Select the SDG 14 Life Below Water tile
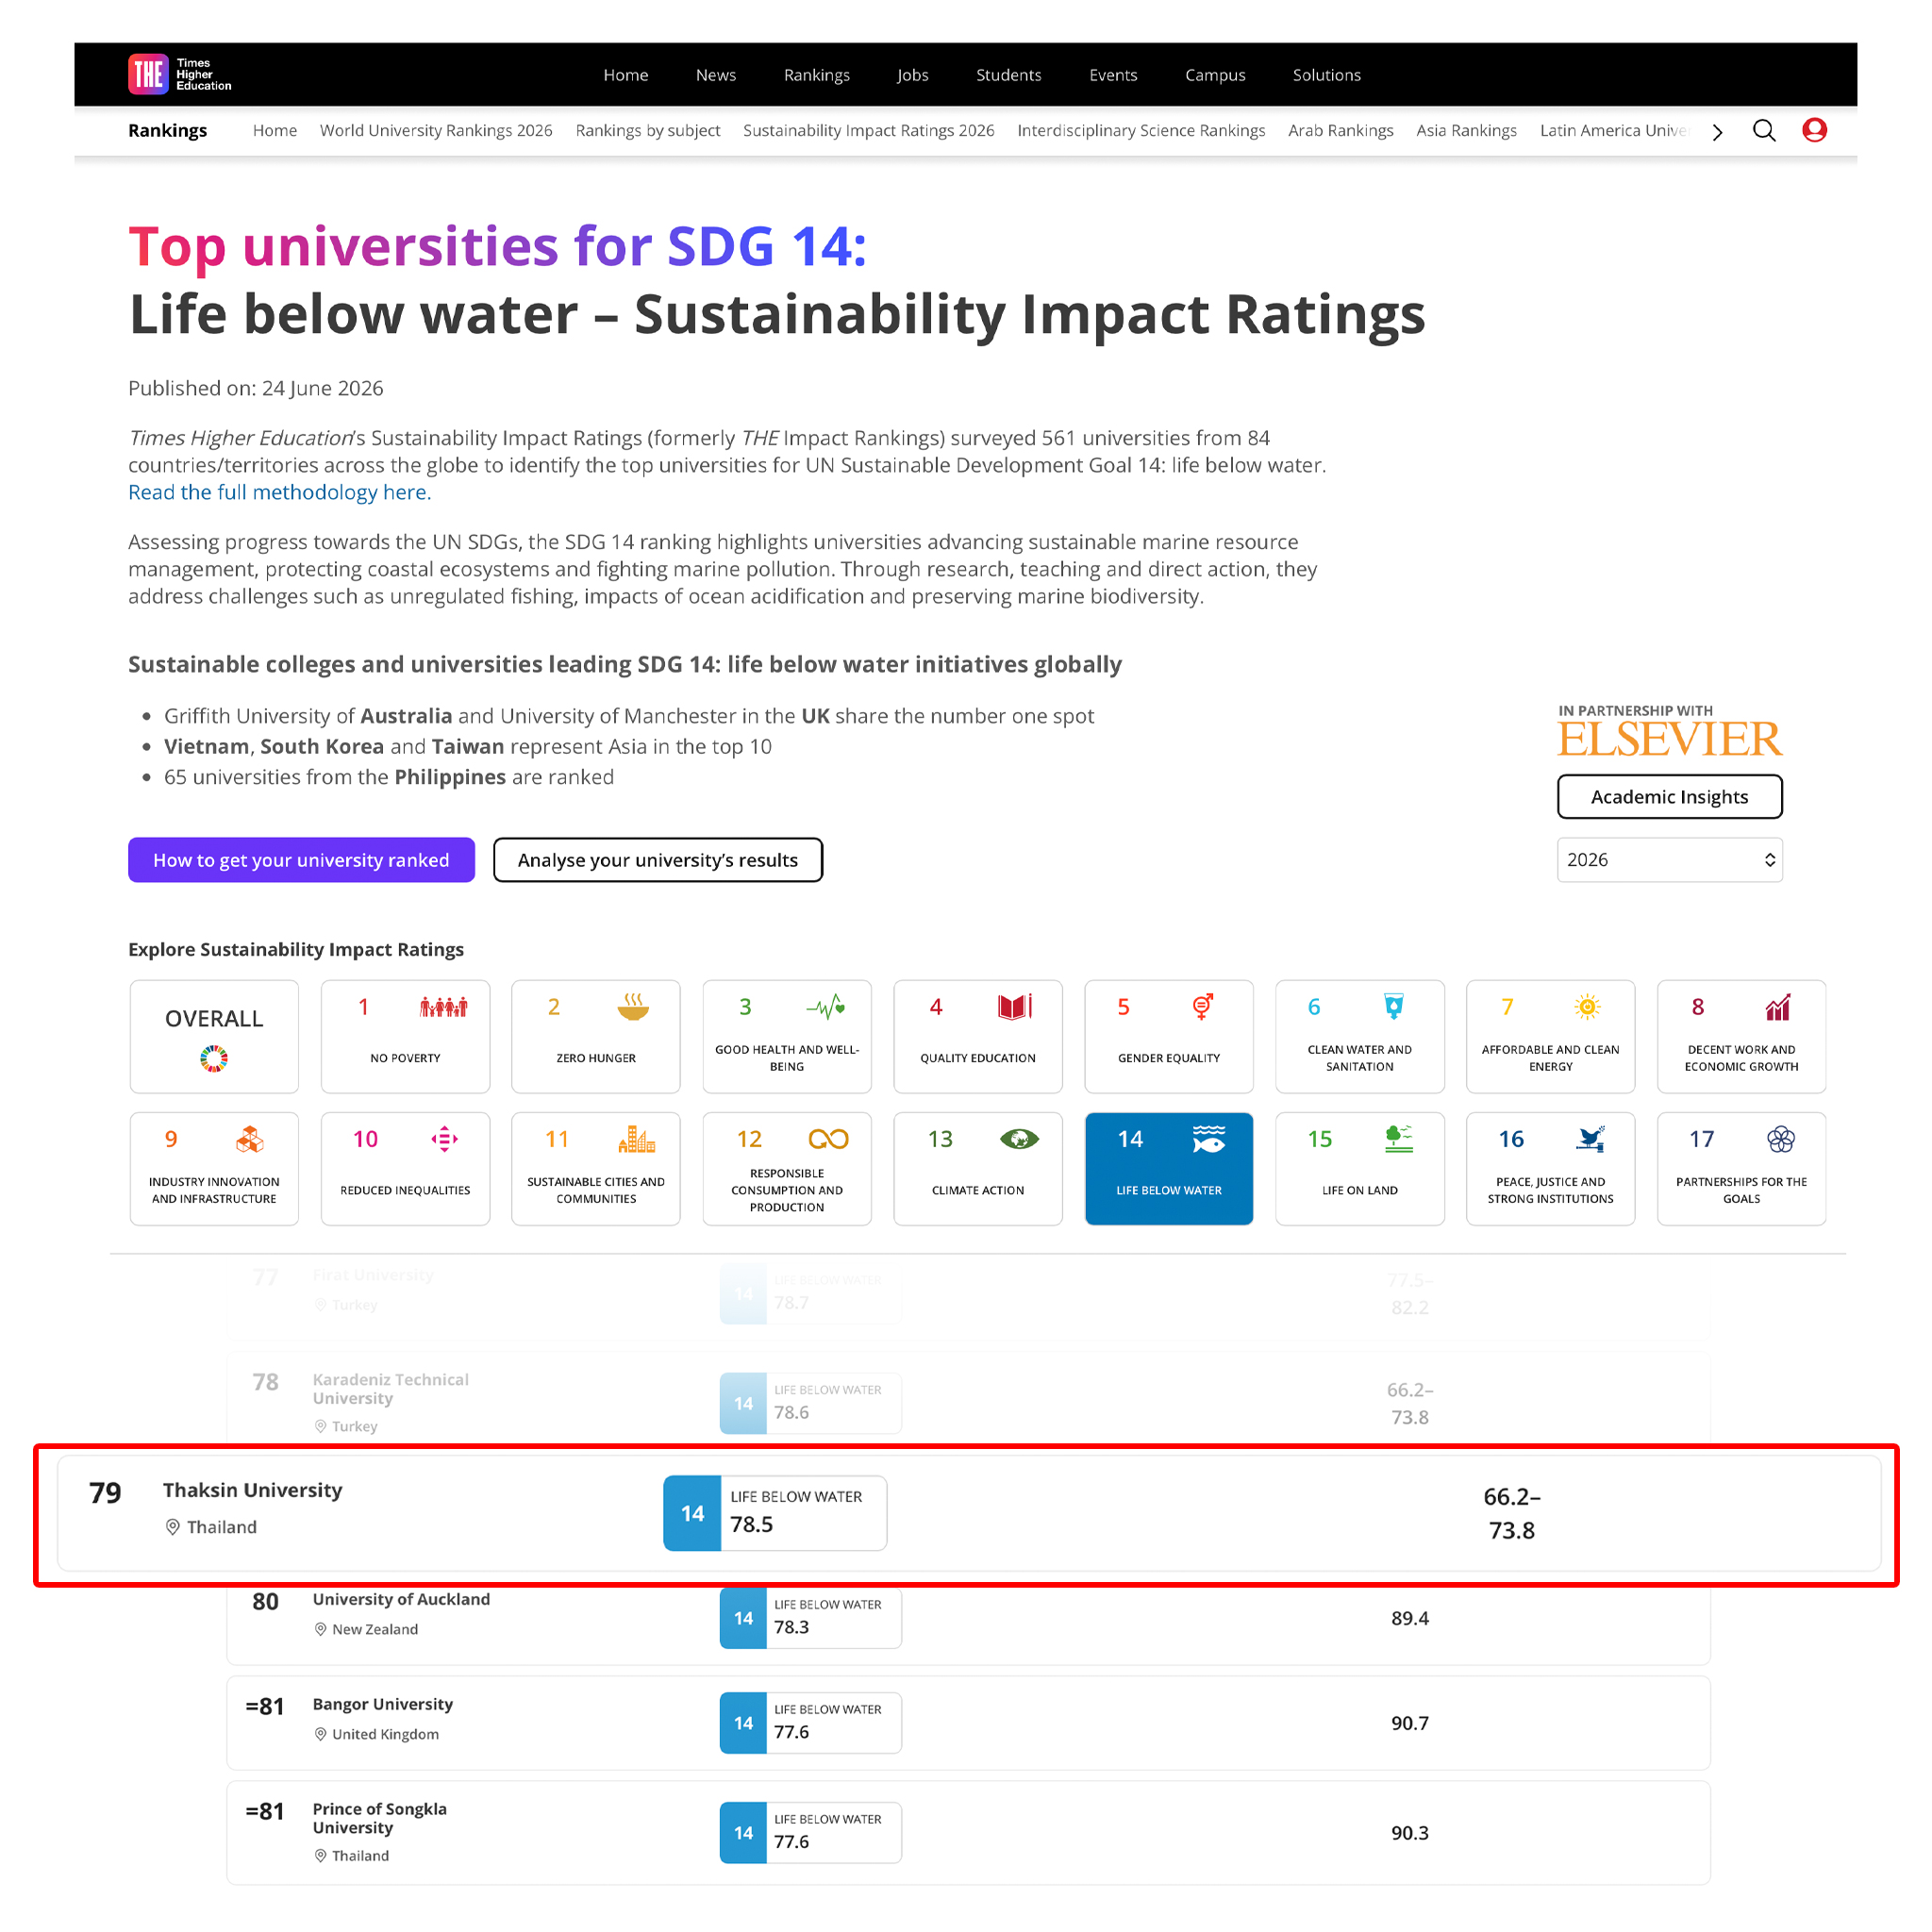1932x1932 pixels. point(1169,1168)
